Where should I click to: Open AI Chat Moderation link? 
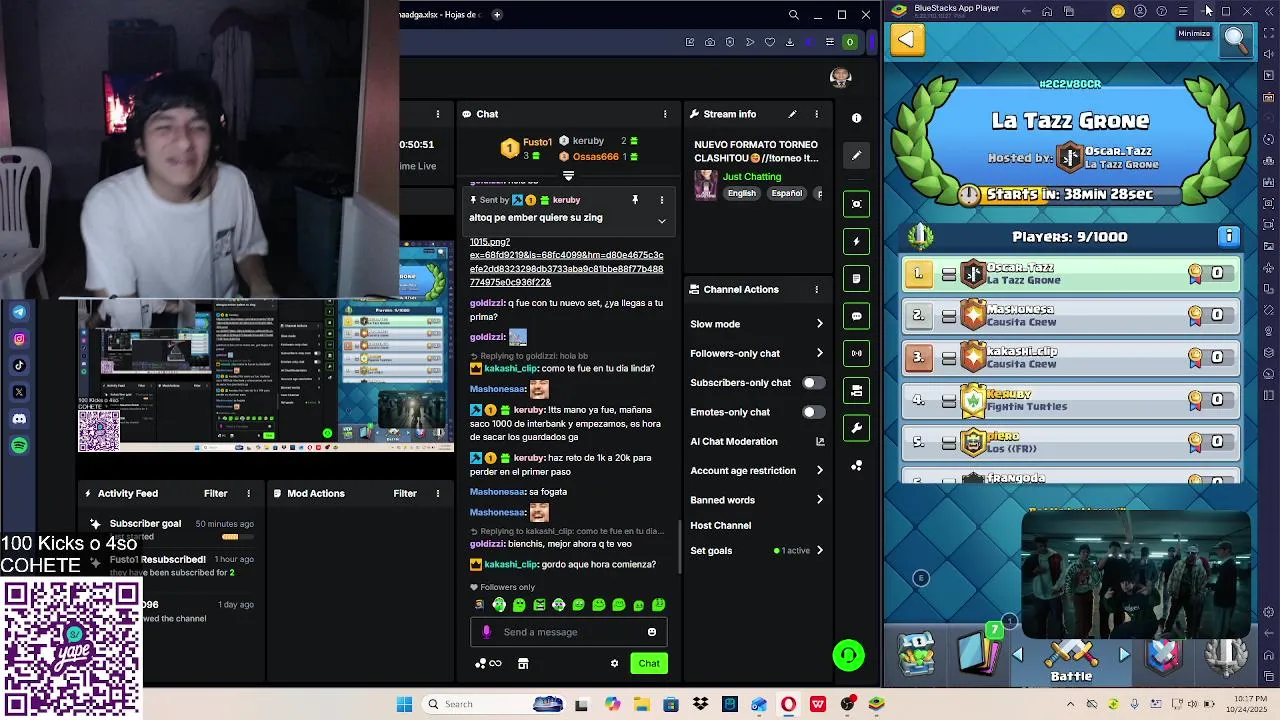click(757, 441)
